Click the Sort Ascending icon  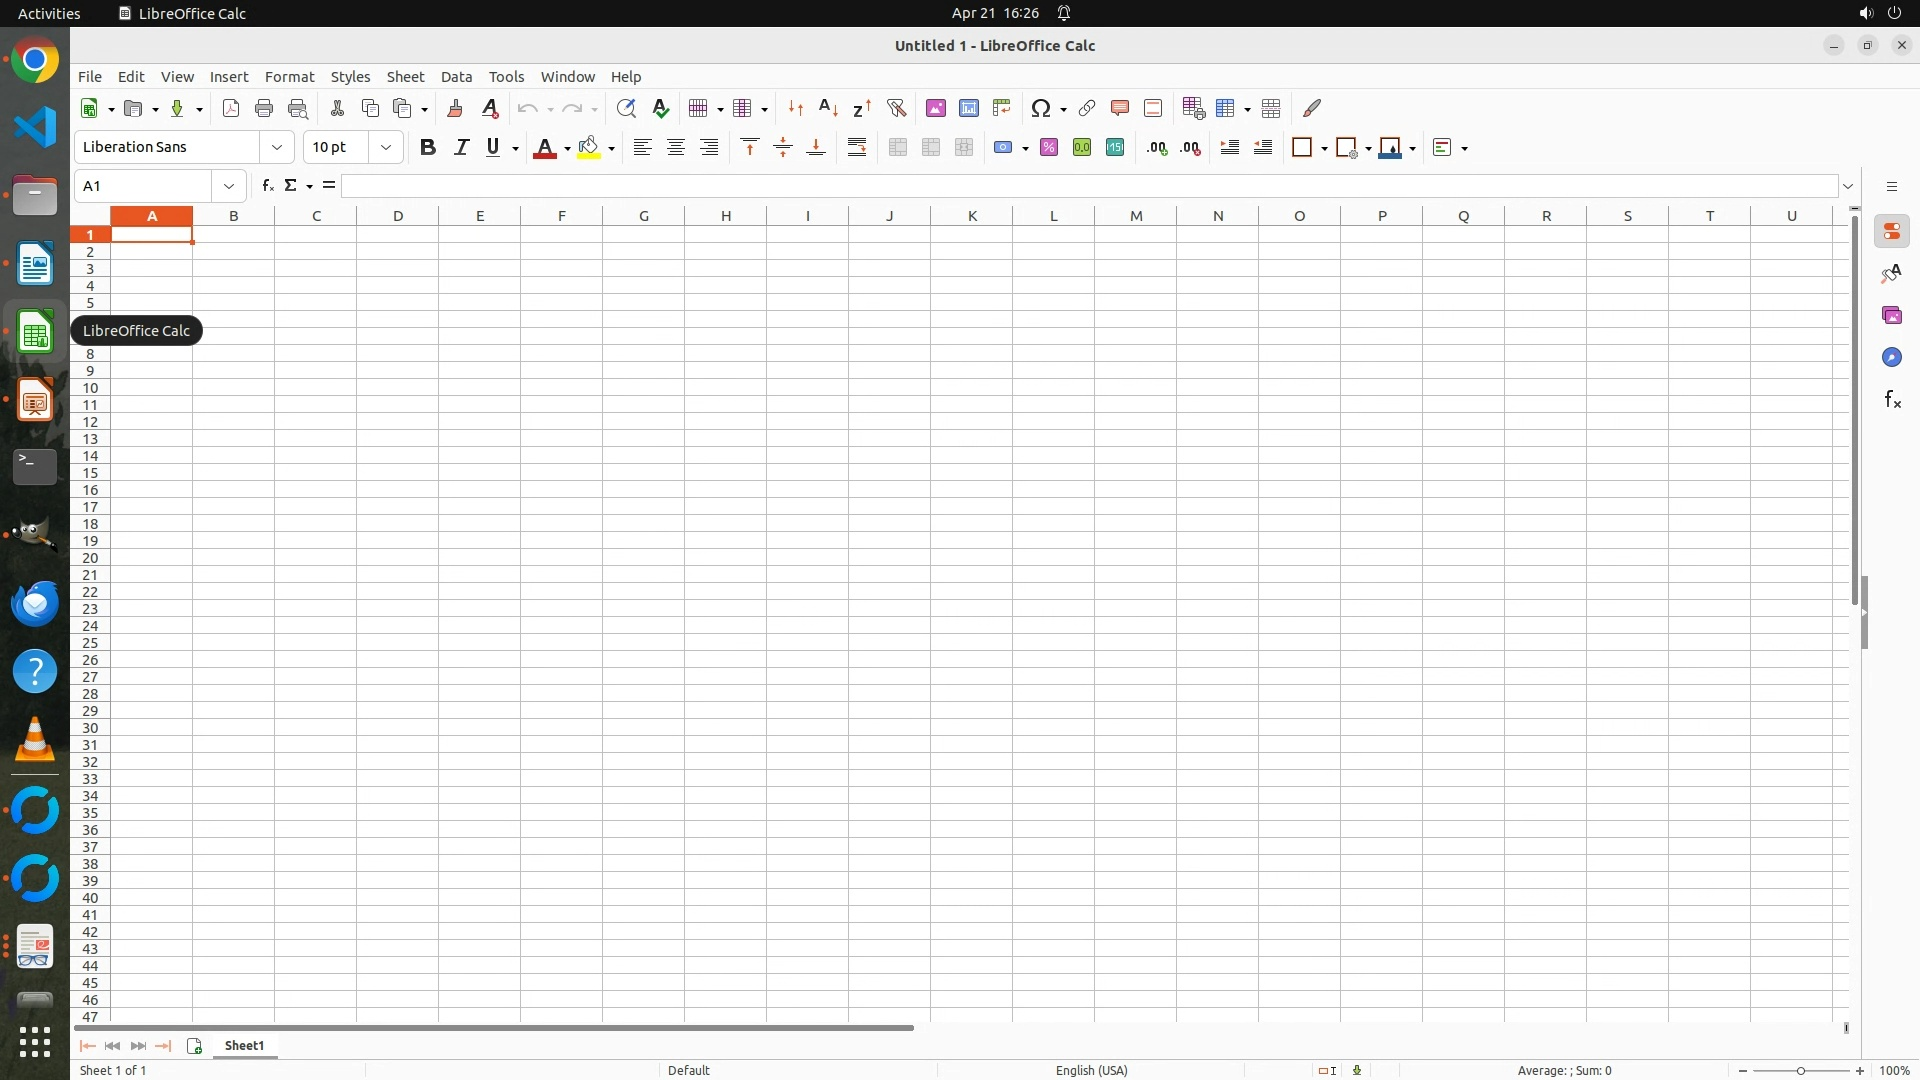[828, 108]
